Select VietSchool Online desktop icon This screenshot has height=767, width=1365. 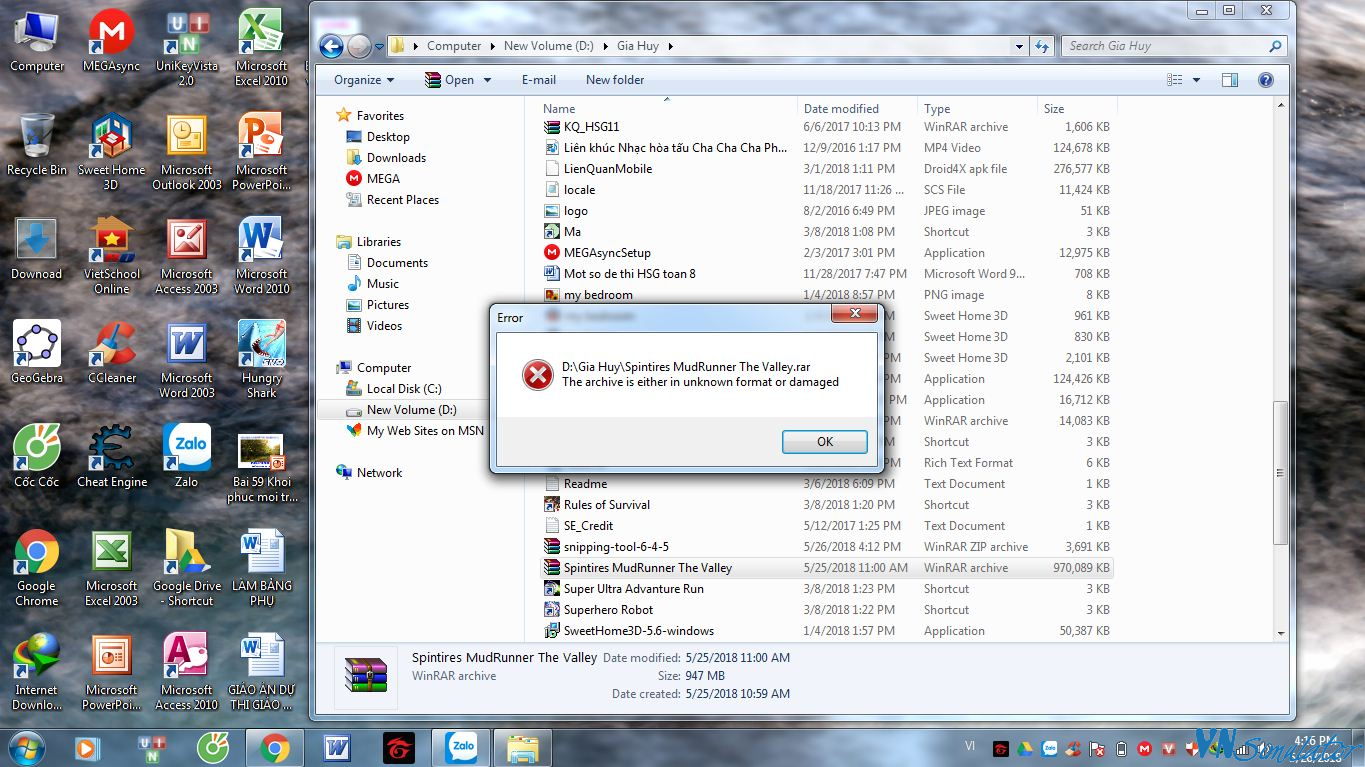click(x=112, y=257)
